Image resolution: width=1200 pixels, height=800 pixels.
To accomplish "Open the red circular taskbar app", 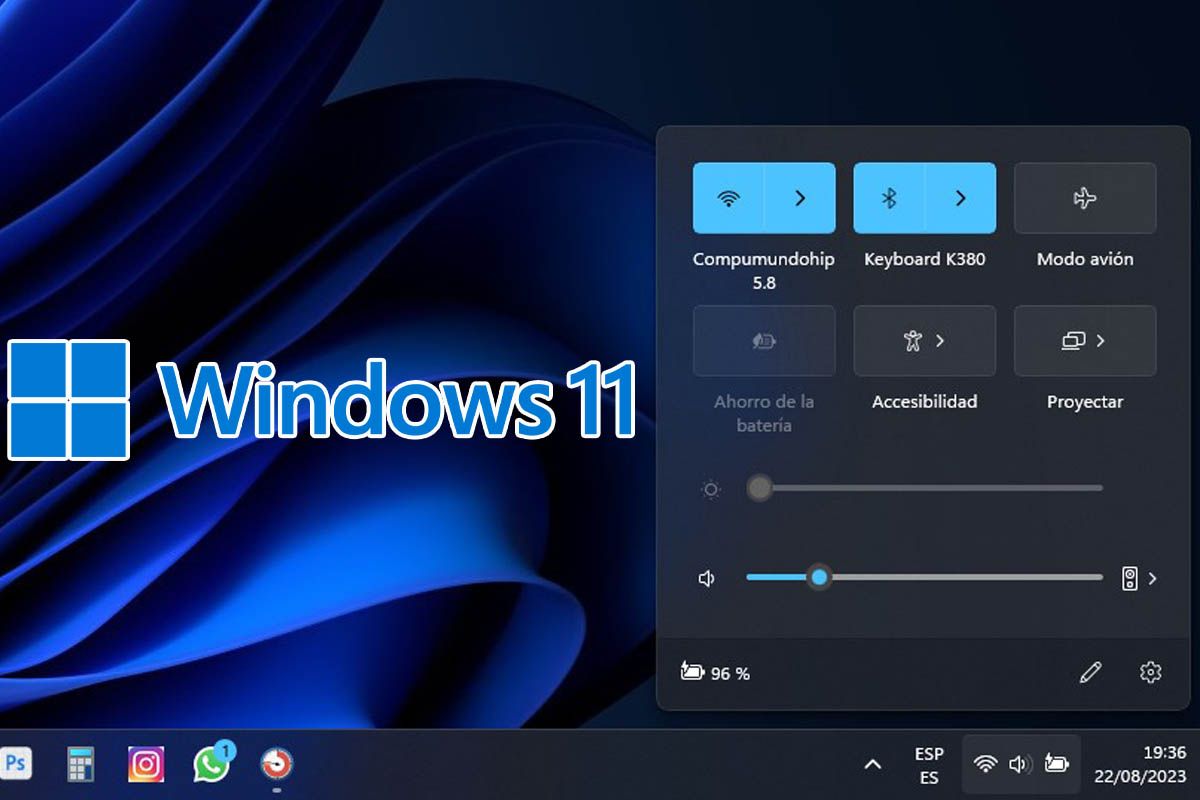I will (x=277, y=765).
